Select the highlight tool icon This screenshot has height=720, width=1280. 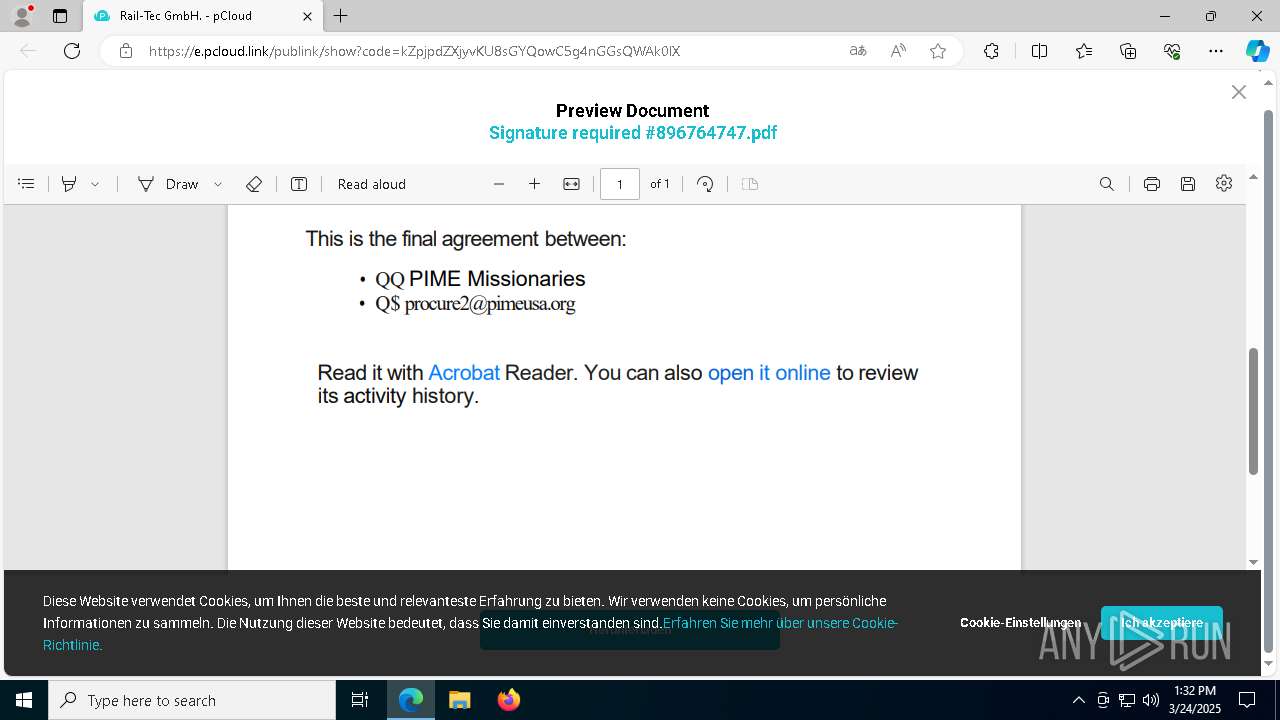(69, 184)
